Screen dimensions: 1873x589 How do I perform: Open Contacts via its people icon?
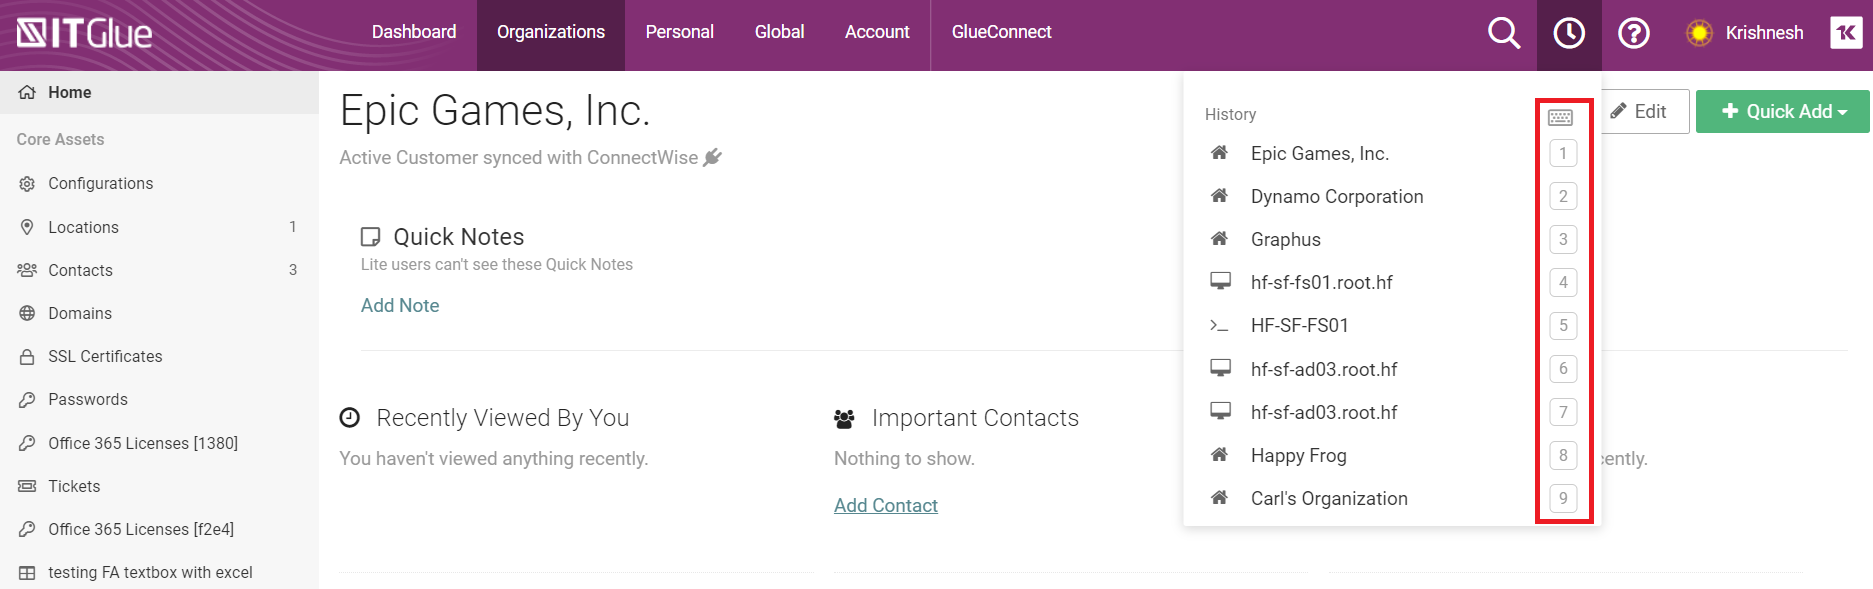pos(27,270)
